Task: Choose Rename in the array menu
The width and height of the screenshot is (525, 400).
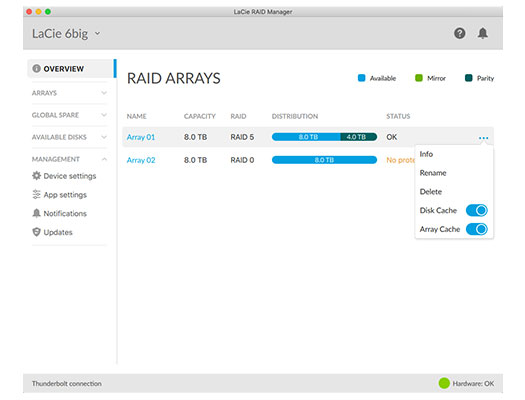Action: coord(433,173)
